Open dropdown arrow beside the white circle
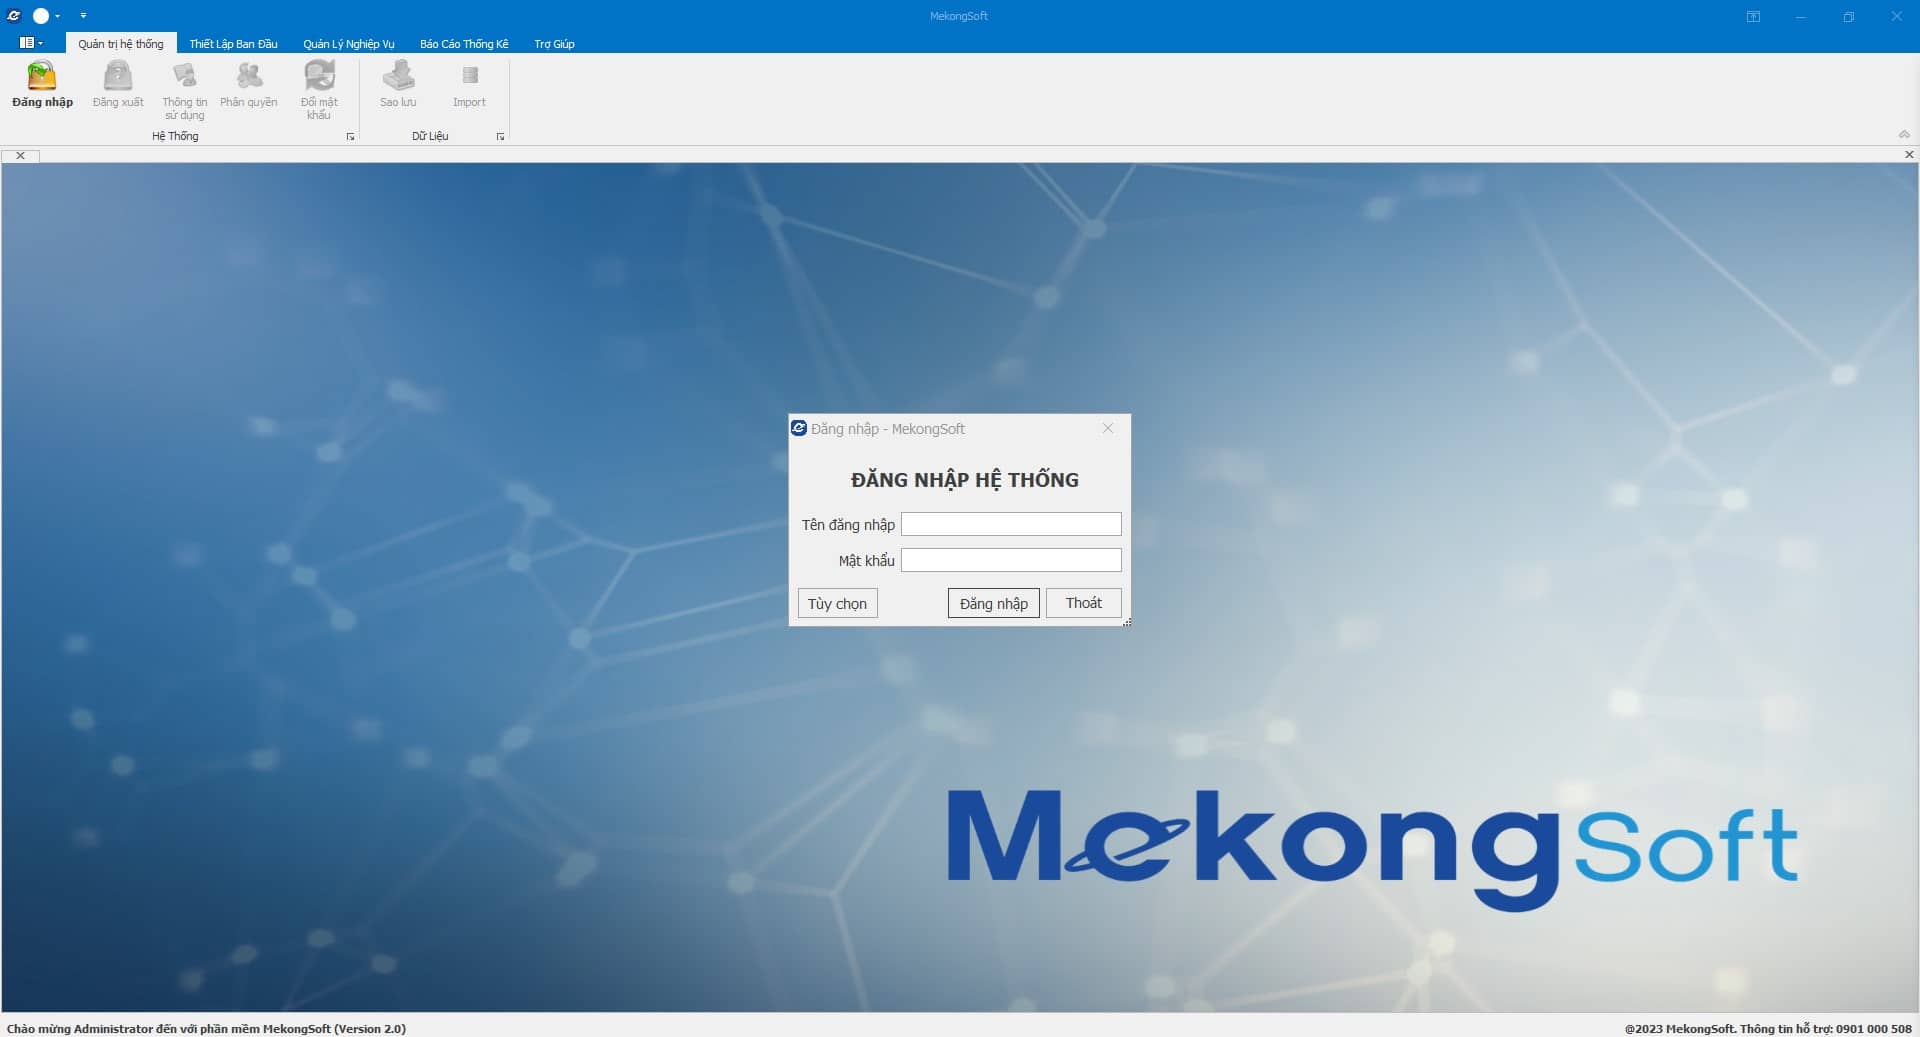The image size is (1920, 1037). pyautogui.click(x=58, y=16)
